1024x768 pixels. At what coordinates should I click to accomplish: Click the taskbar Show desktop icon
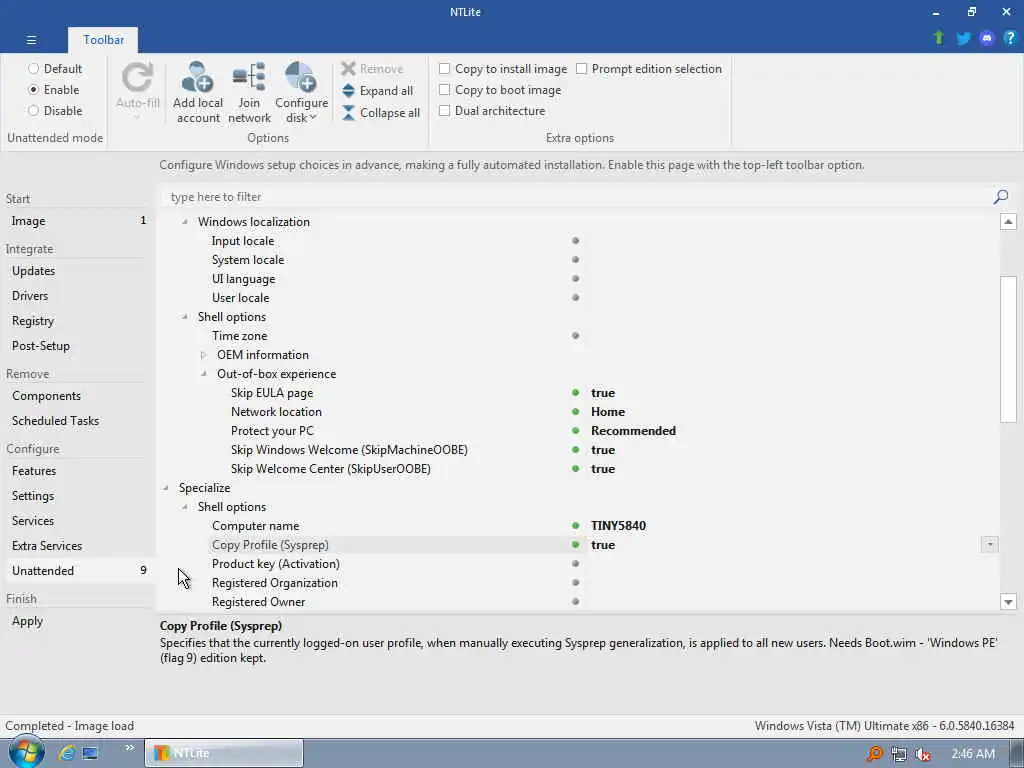[x=90, y=752]
